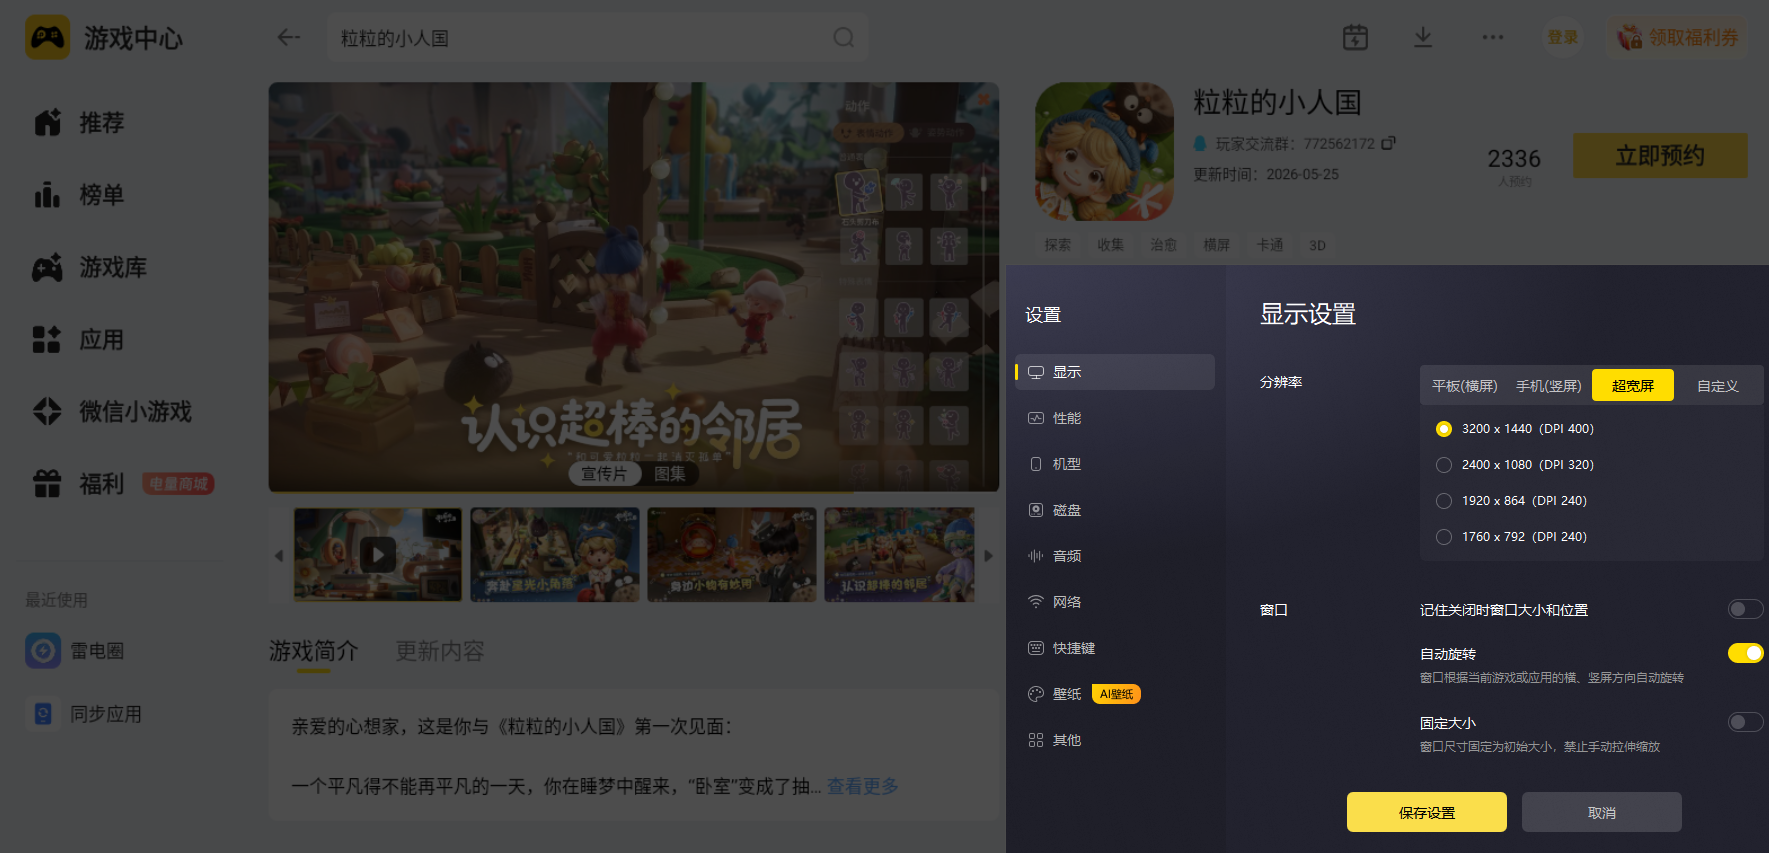Open the calendar check-in icon
This screenshot has width=1769, height=853.
[x=1355, y=38]
